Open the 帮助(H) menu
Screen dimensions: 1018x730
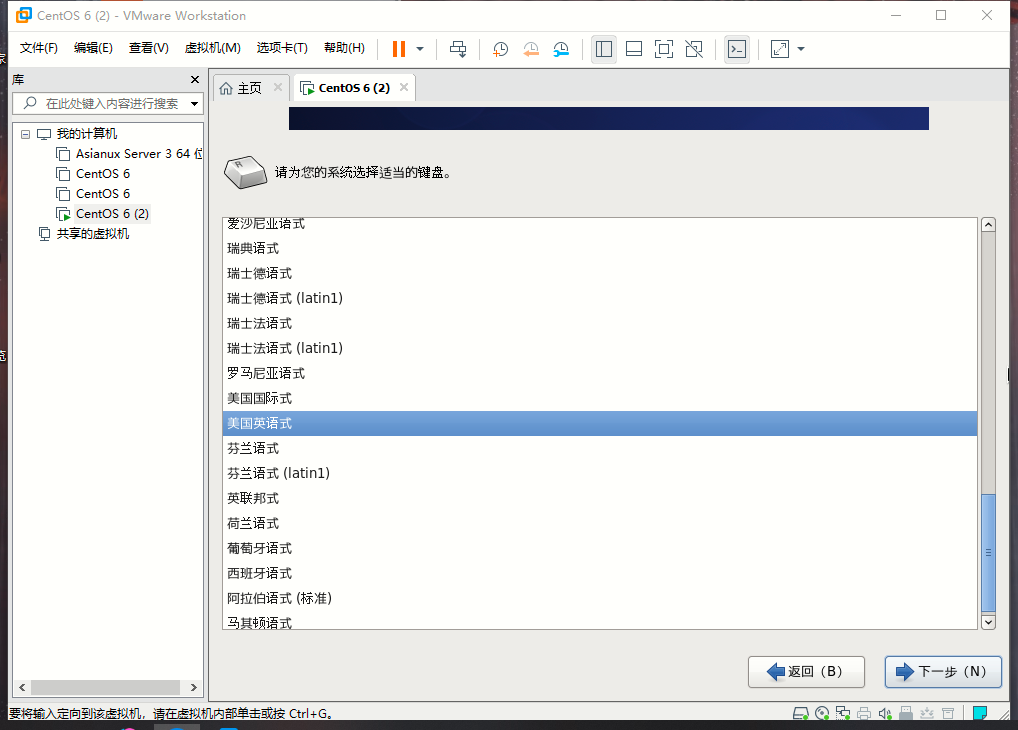point(345,48)
